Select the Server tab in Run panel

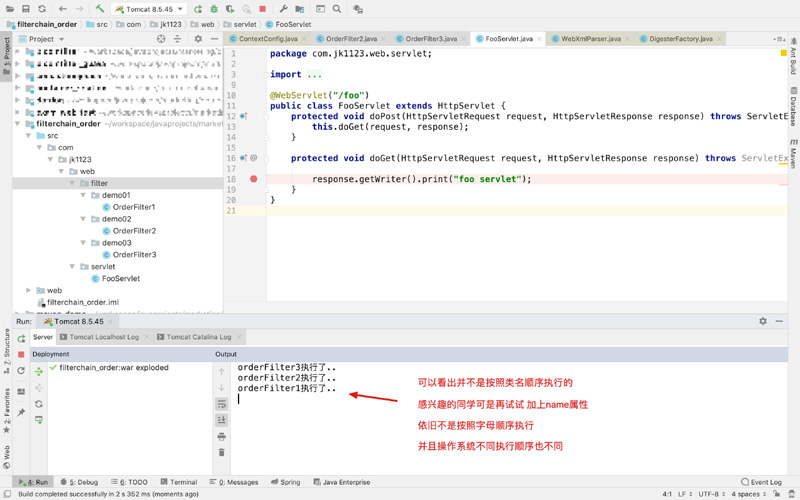tap(43, 337)
